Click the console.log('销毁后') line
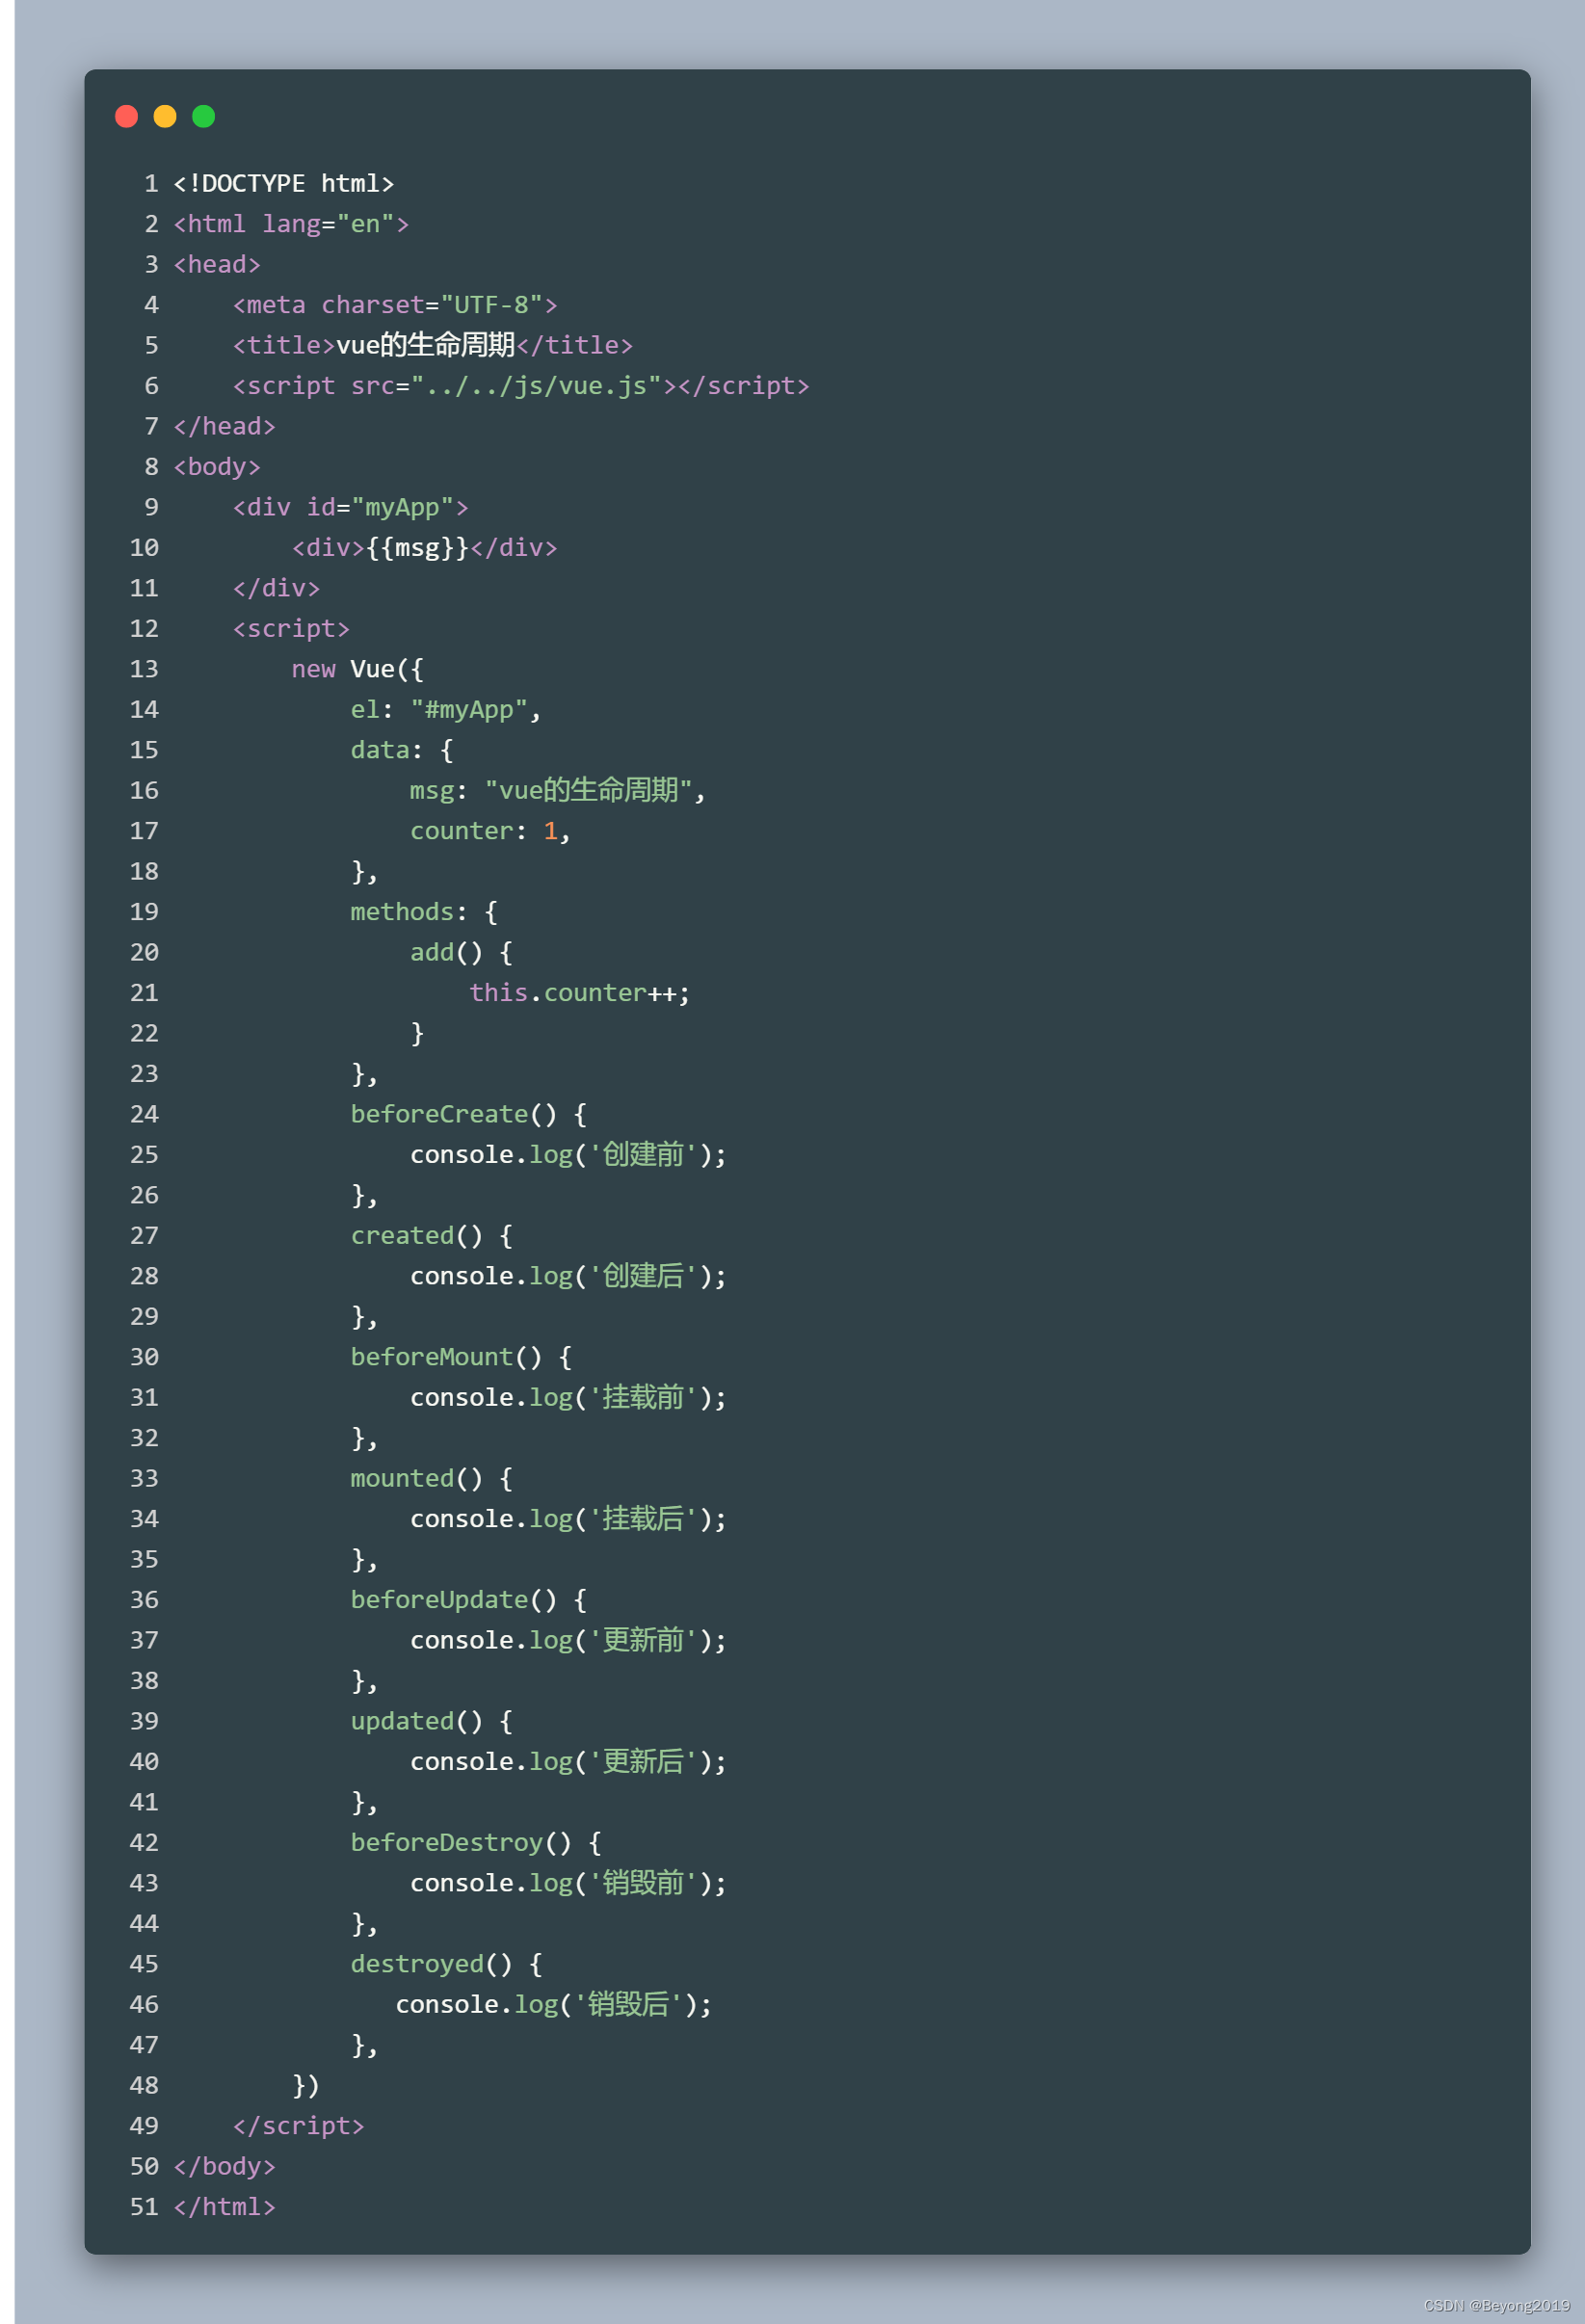The height and width of the screenshot is (2324, 1585). click(x=554, y=2005)
